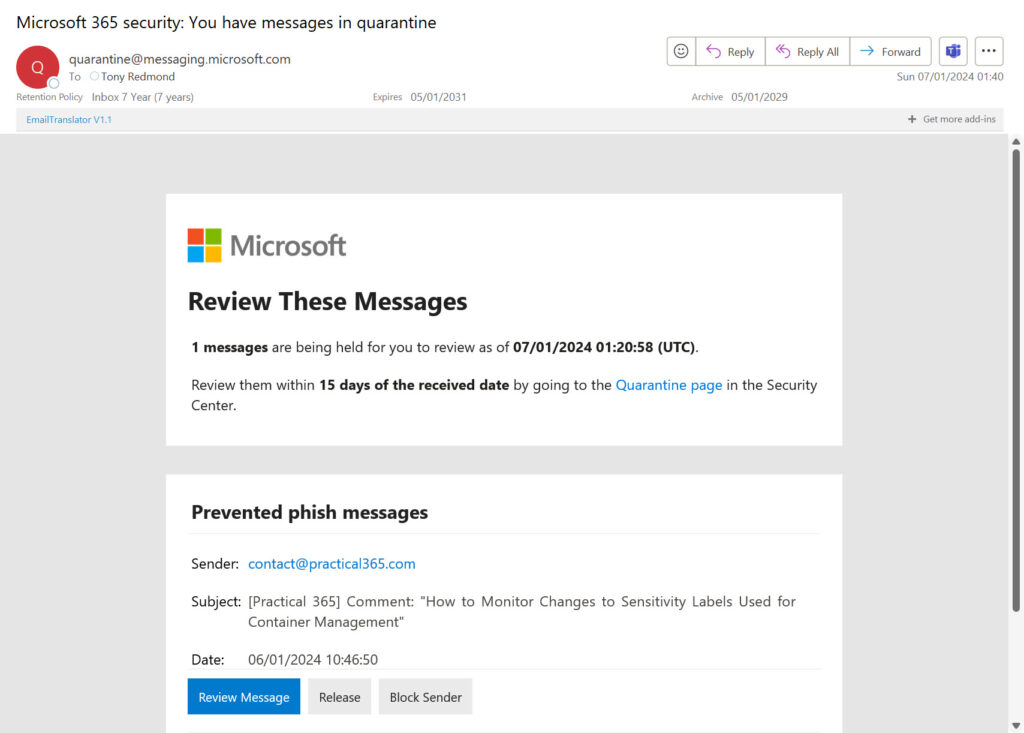Click the Microsoft logo in the email
1024x733 pixels.
point(266,246)
